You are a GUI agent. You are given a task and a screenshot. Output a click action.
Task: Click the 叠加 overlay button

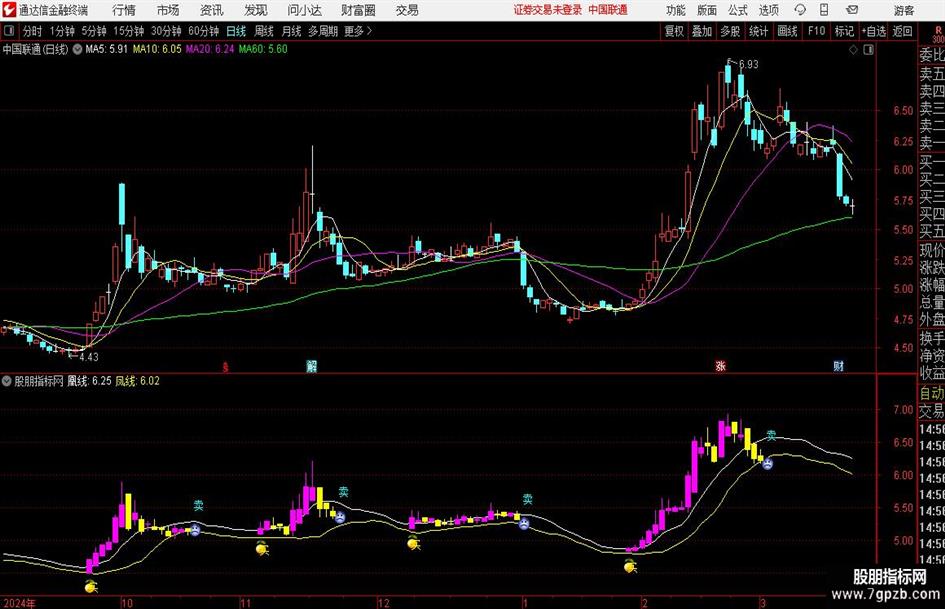pyautogui.click(x=702, y=31)
